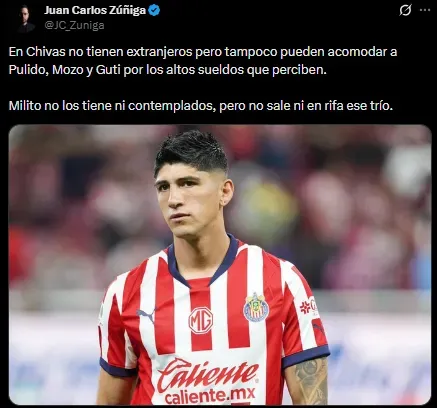
Task: Click the blue verified checkmark badge
Action: tap(154, 10)
